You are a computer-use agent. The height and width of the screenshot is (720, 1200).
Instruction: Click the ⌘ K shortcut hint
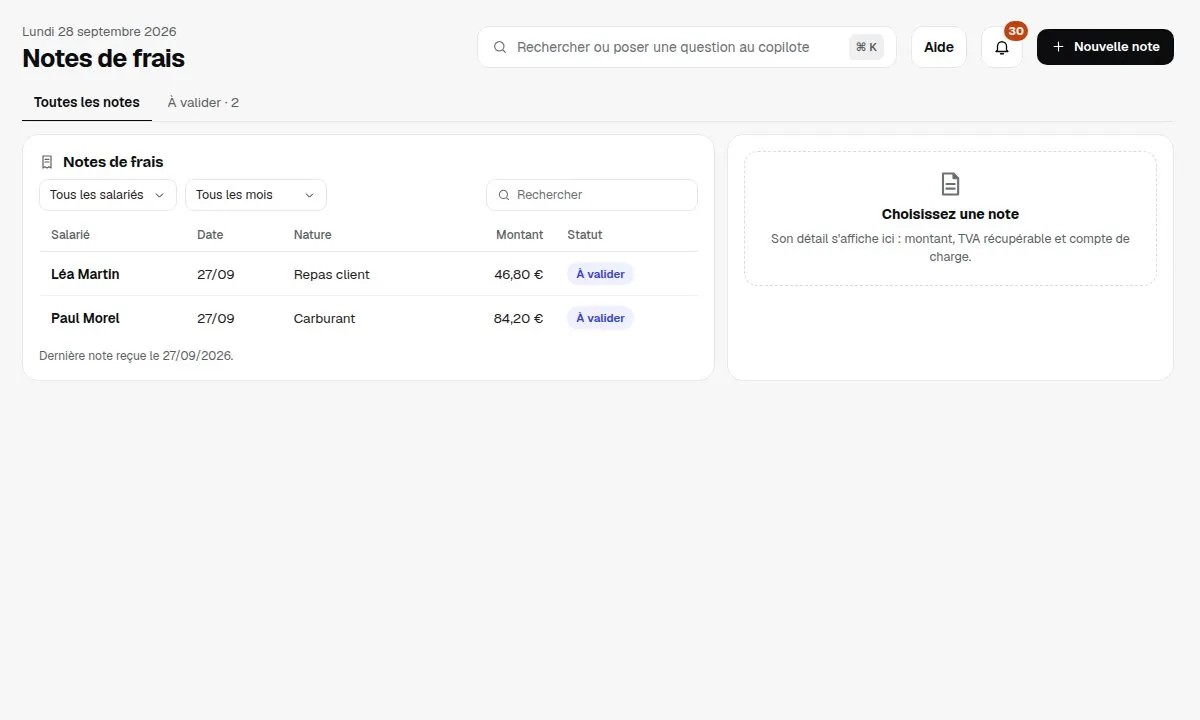coord(867,47)
